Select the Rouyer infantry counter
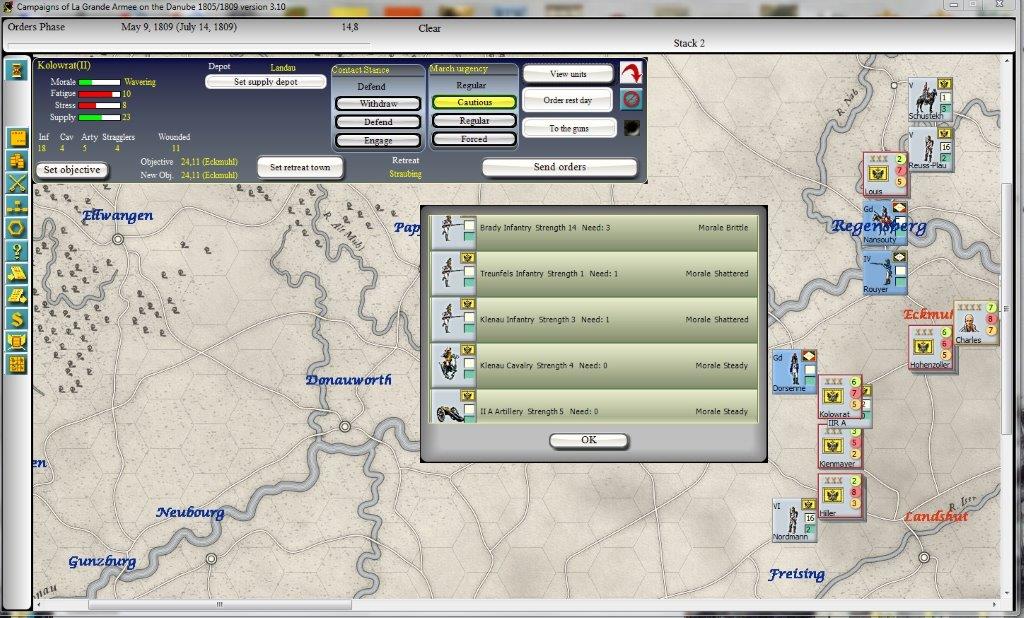 tap(886, 272)
